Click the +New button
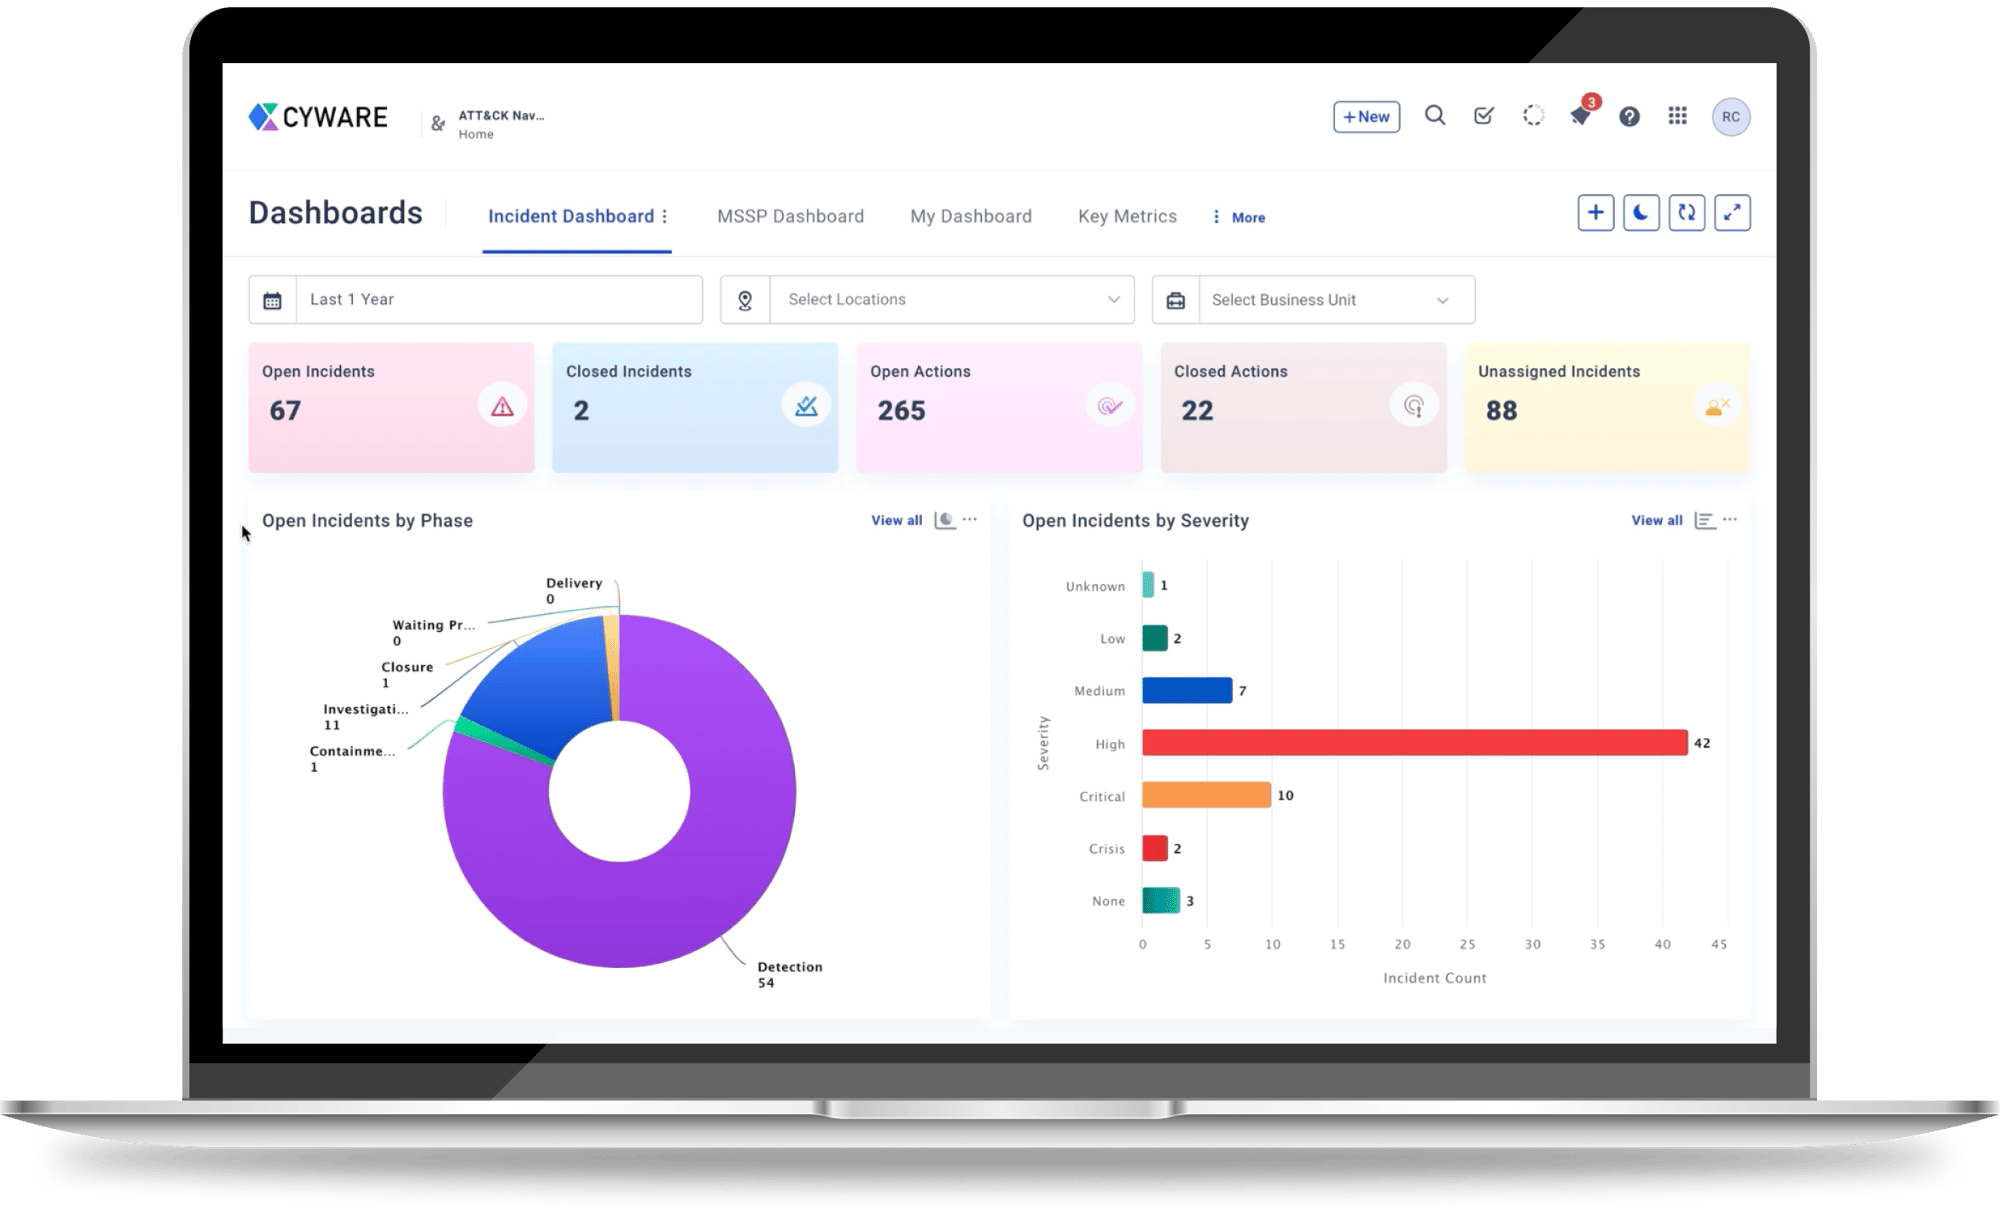This screenshot has width=2000, height=1213. pyautogui.click(x=1365, y=116)
